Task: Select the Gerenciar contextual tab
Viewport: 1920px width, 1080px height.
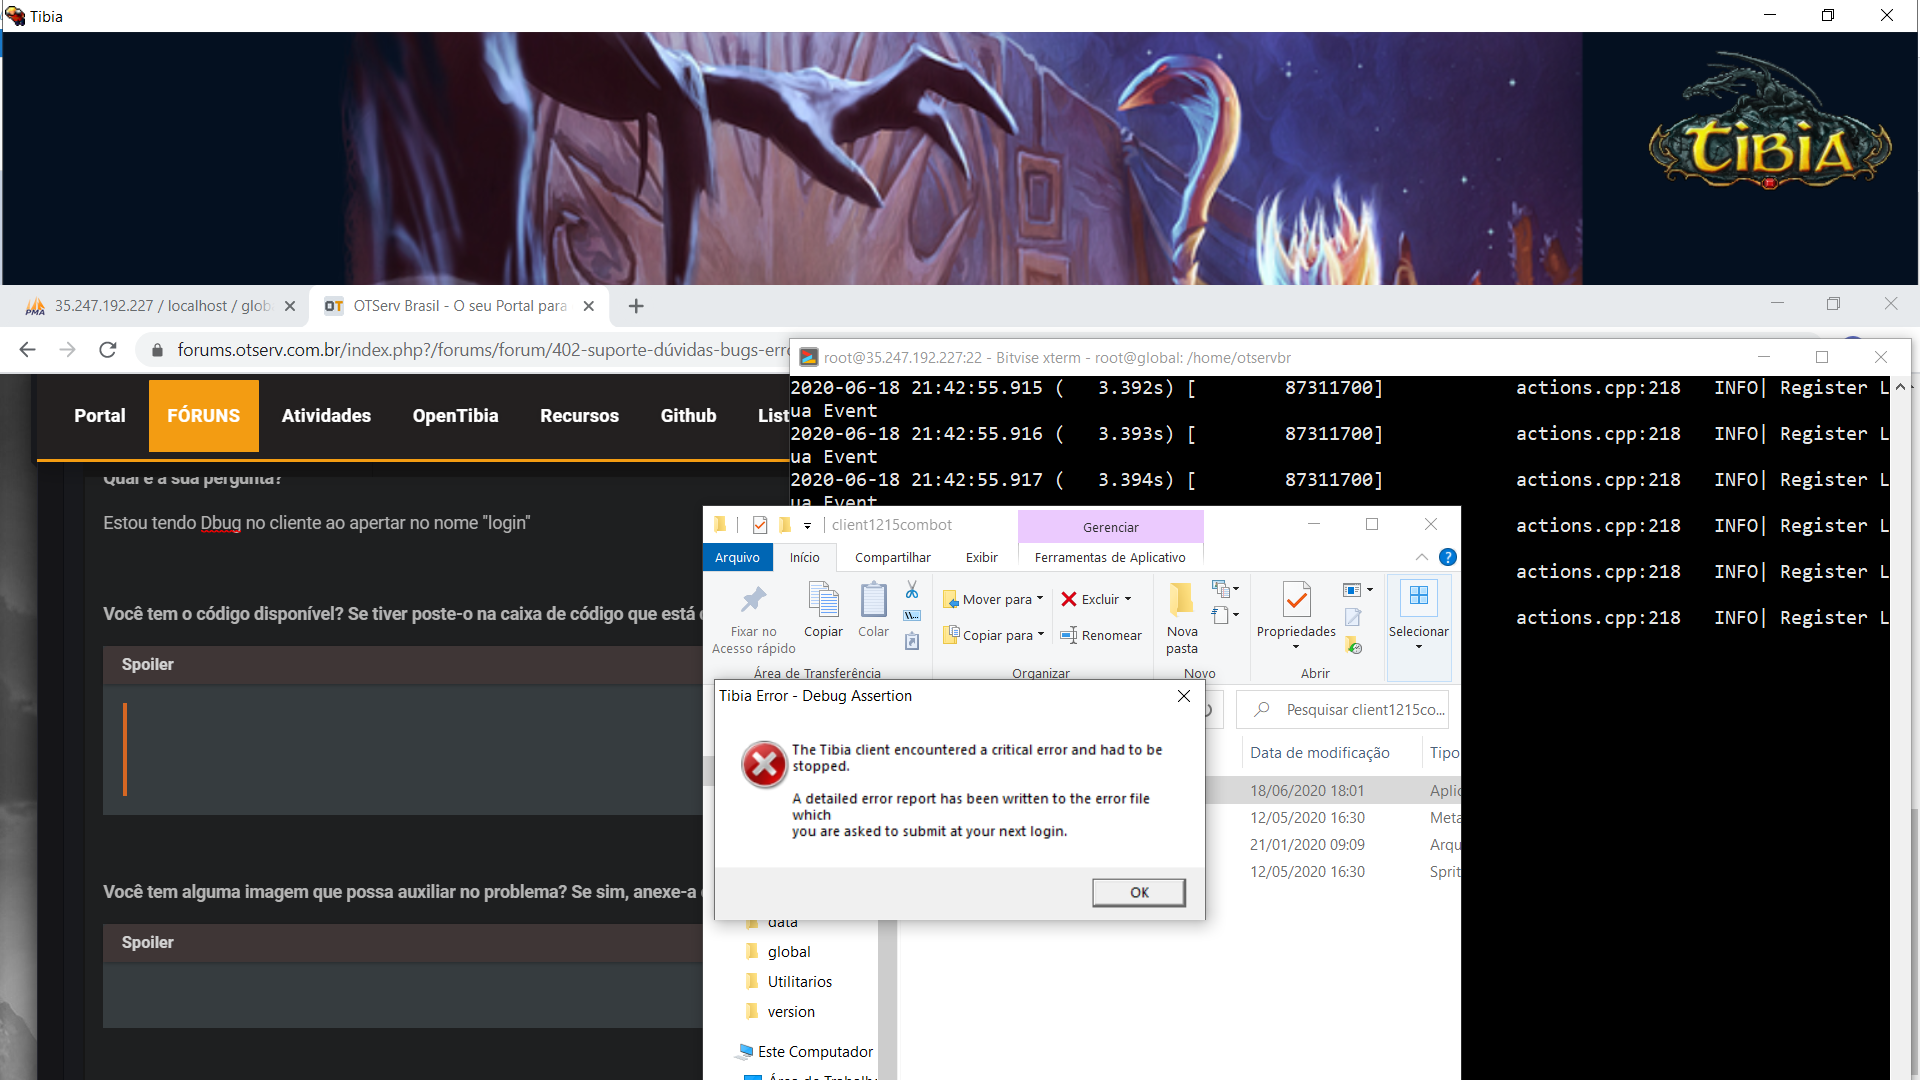Action: click(x=1110, y=527)
